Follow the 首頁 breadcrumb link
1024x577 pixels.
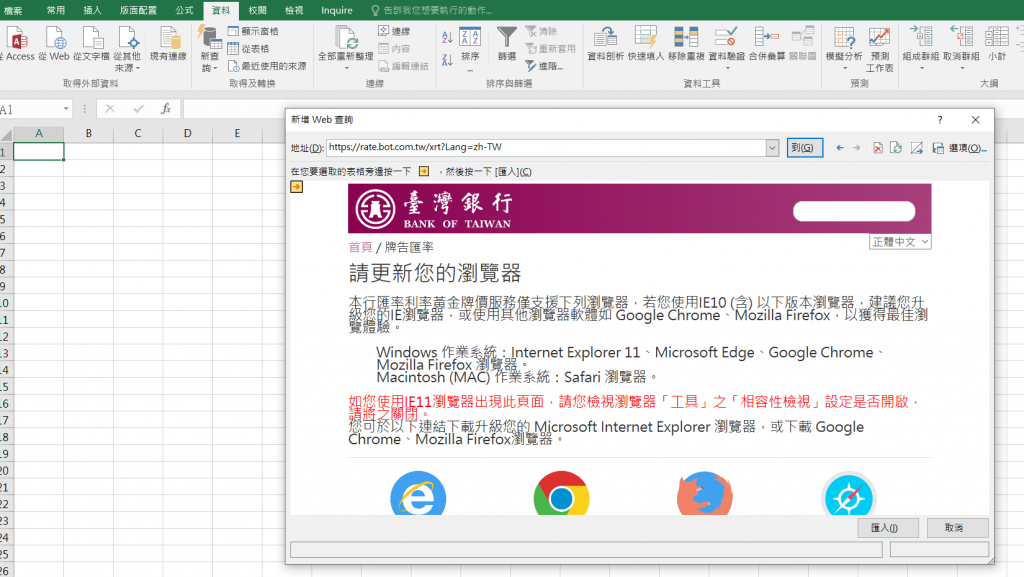coord(360,247)
